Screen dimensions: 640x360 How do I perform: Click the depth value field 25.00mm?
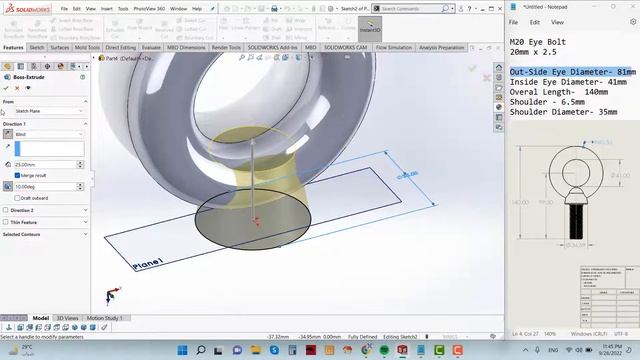pos(45,164)
